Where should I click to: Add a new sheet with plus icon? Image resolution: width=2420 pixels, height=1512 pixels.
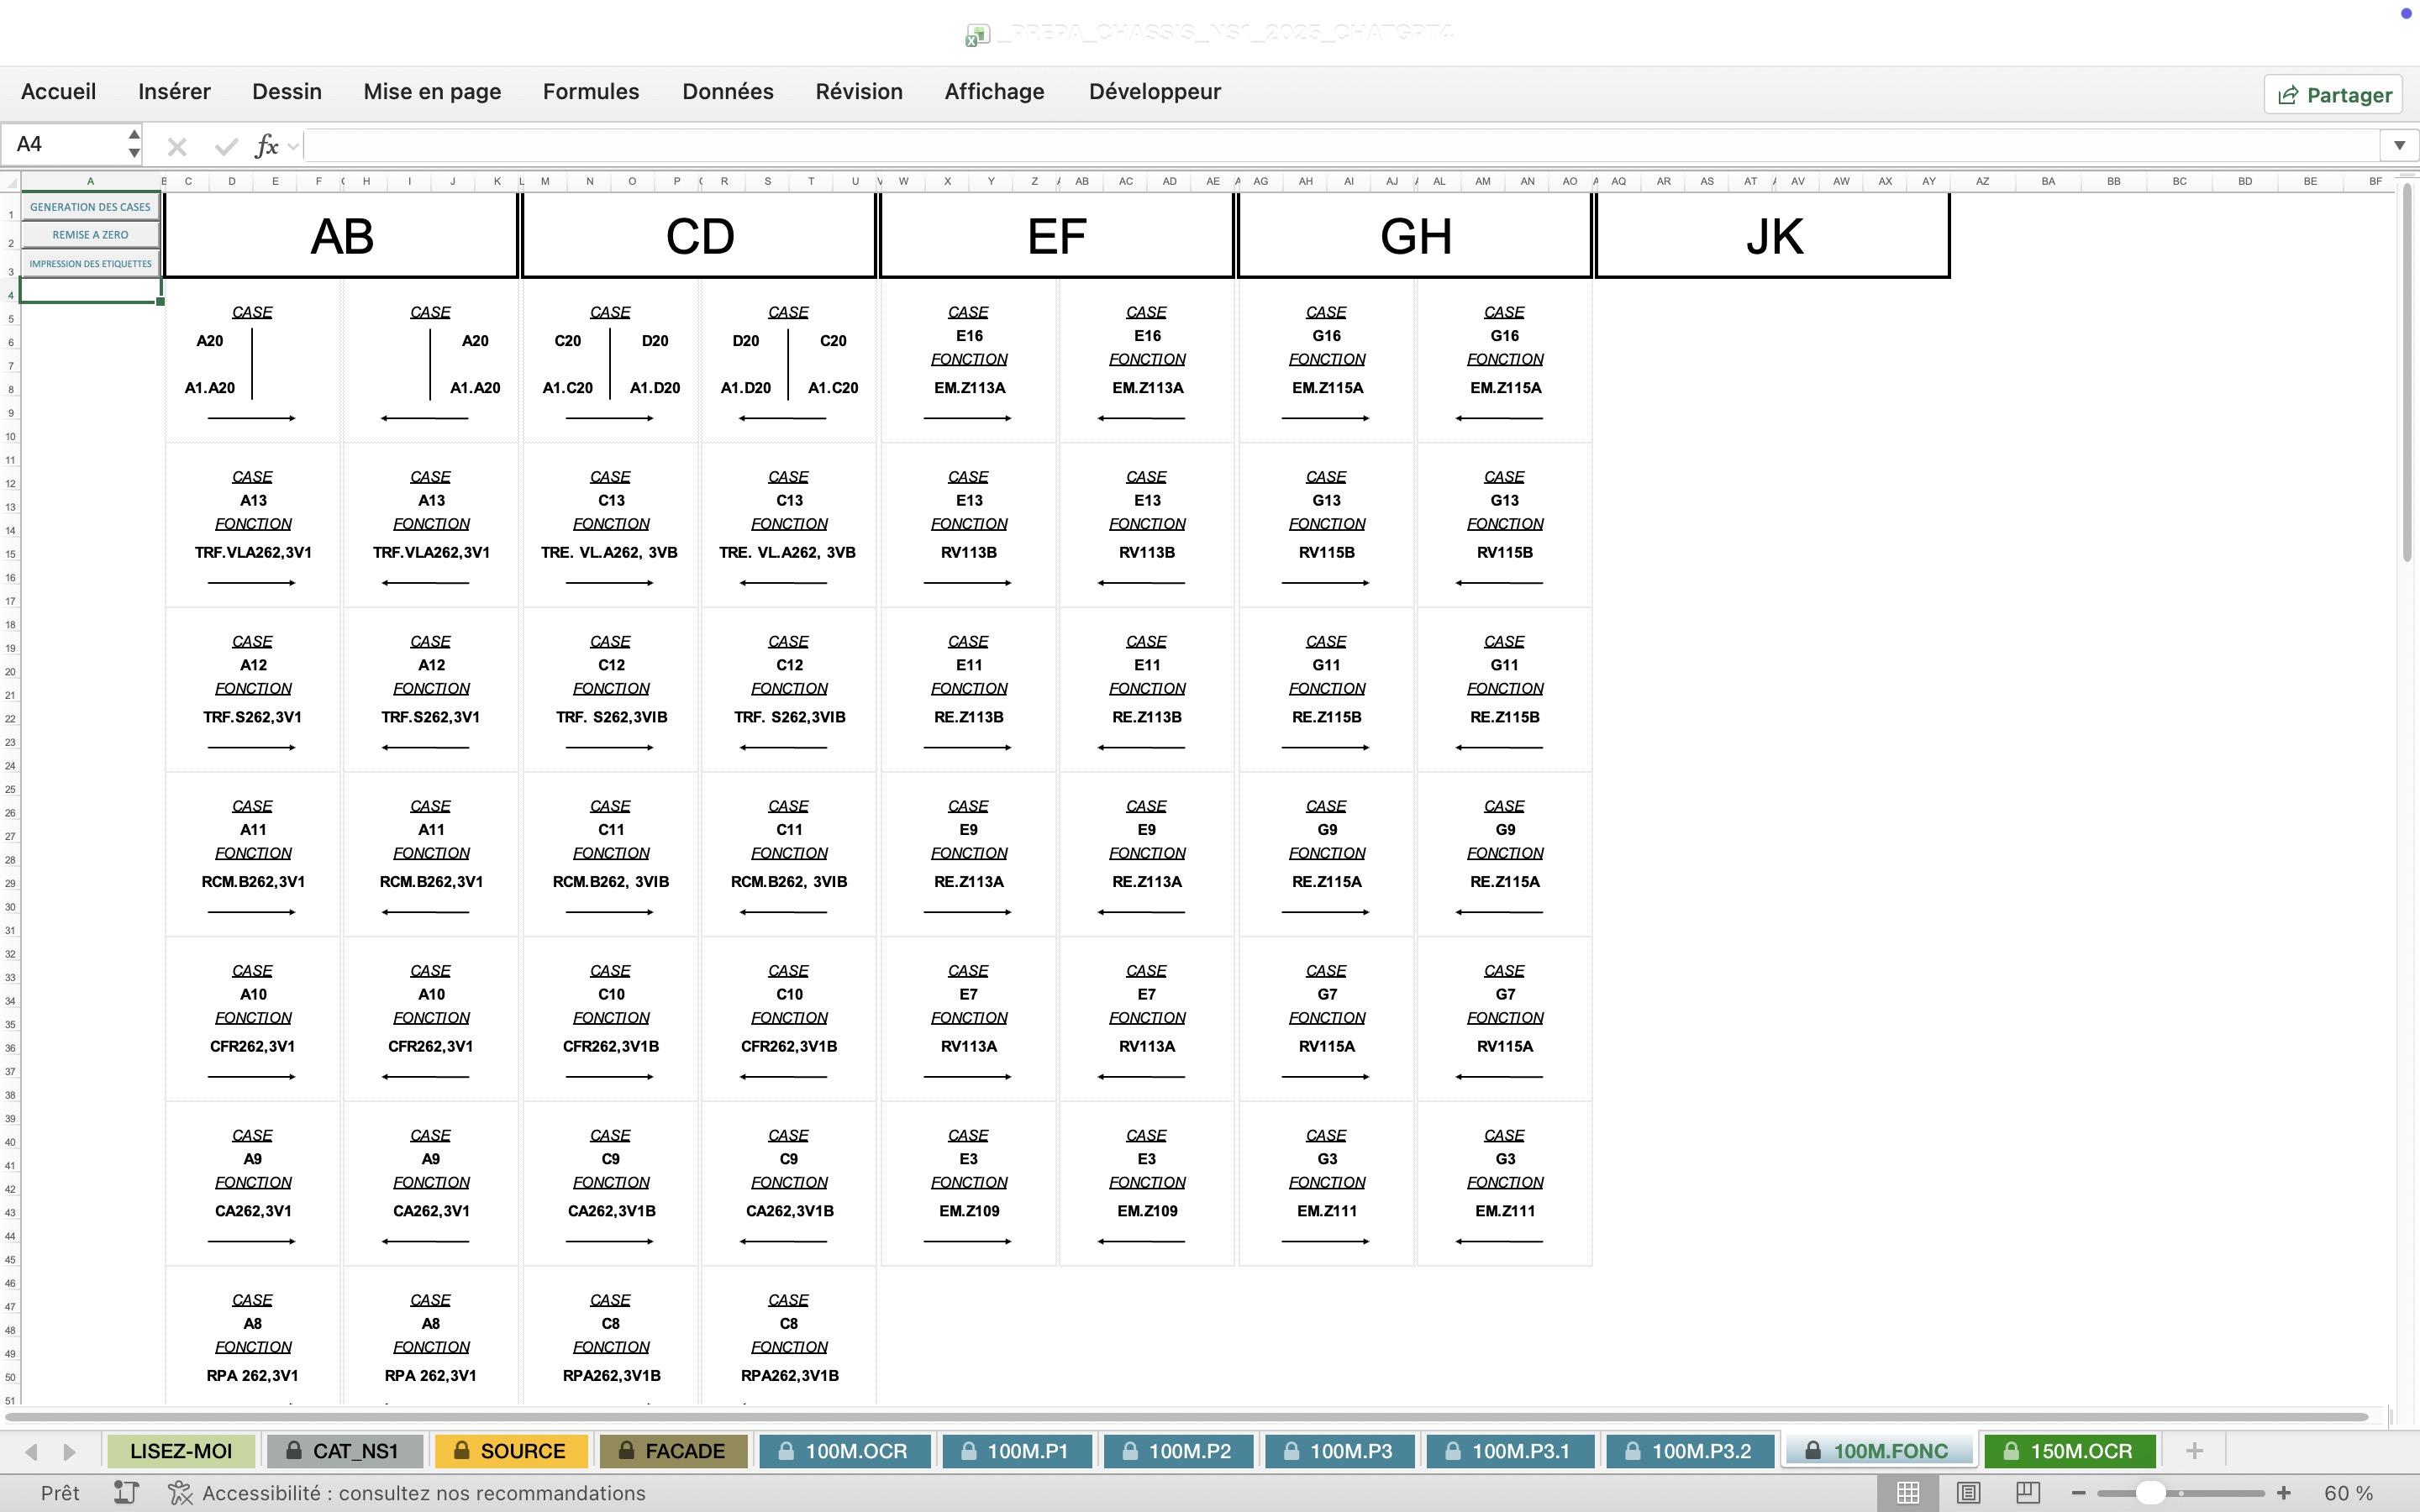click(x=2194, y=1451)
